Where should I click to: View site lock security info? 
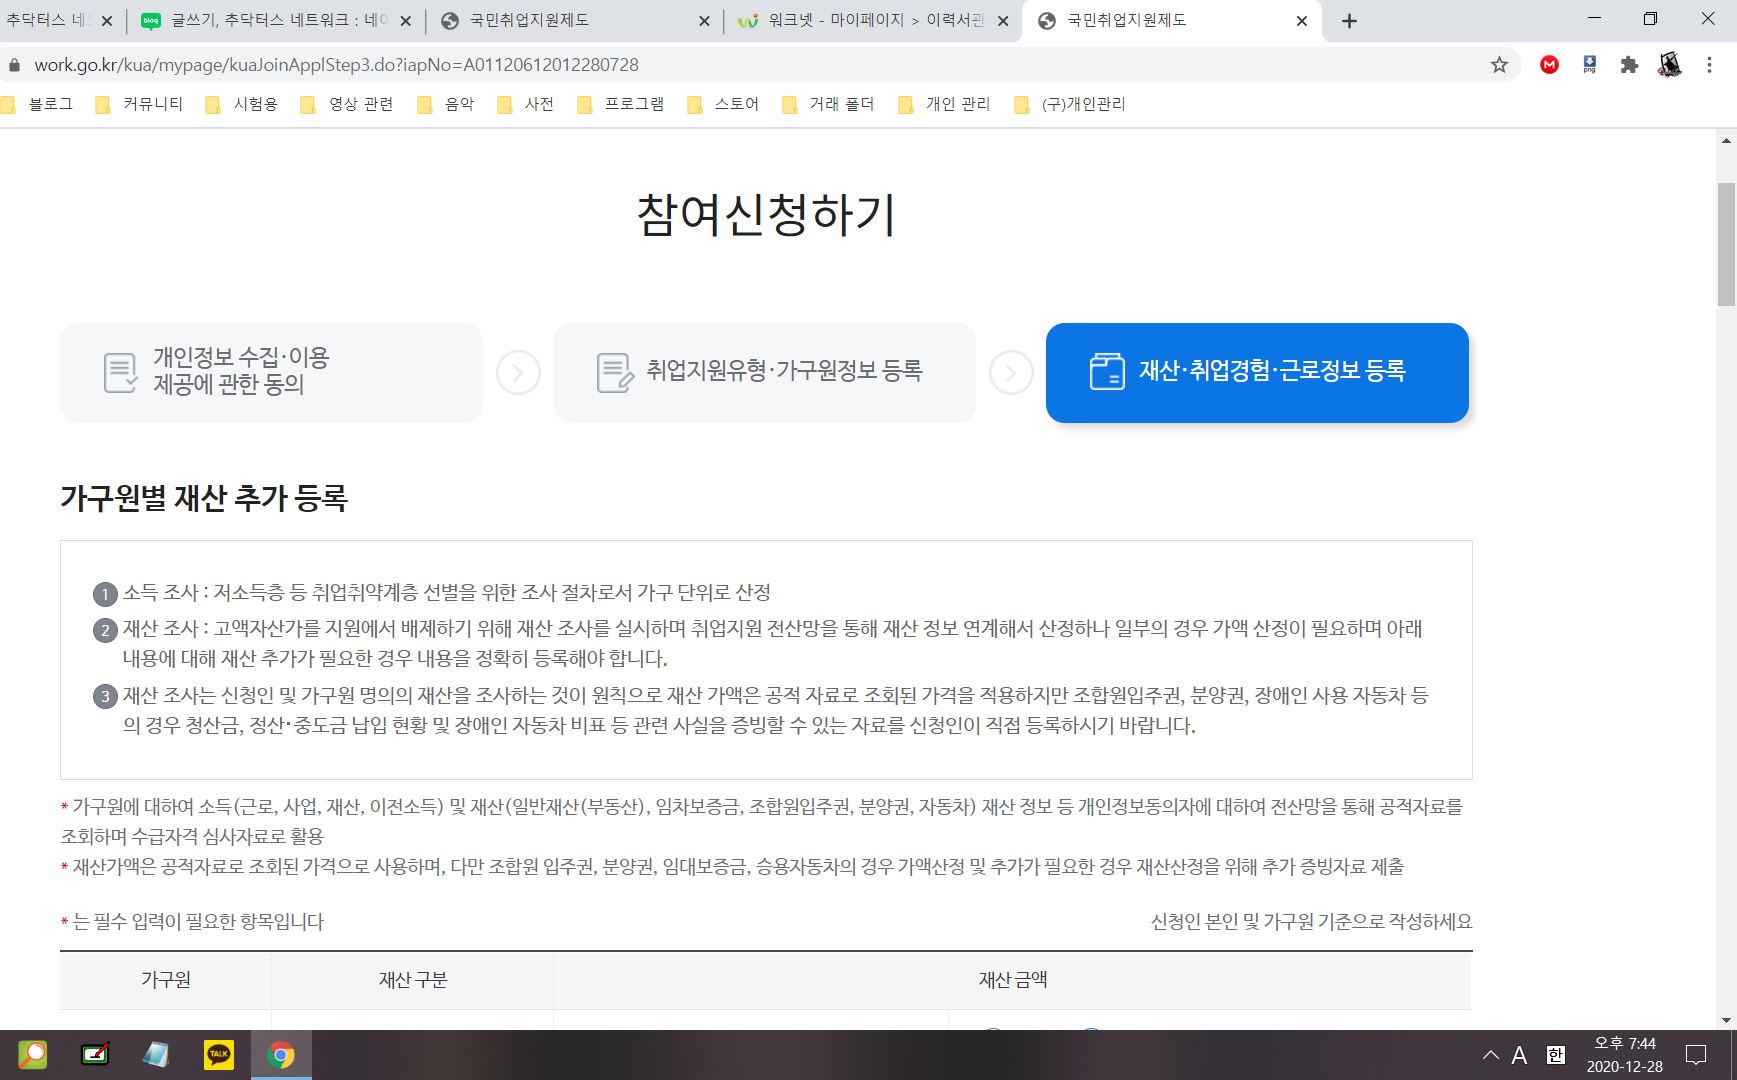(x=14, y=65)
